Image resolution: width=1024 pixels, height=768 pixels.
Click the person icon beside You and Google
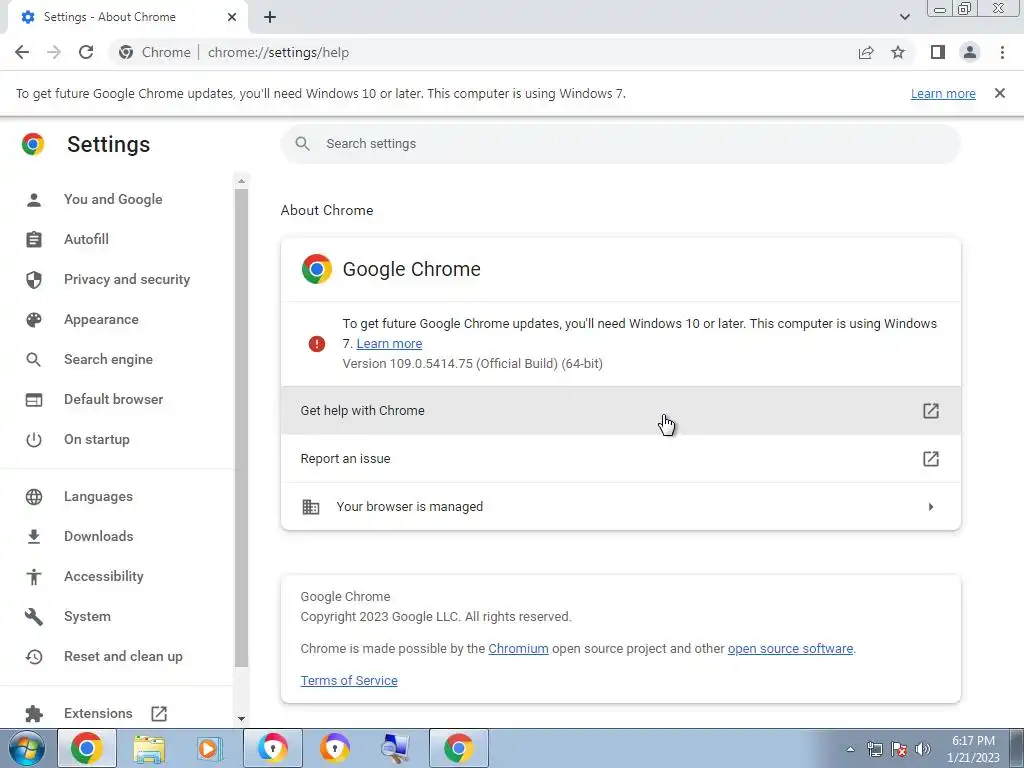pos(34,200)
